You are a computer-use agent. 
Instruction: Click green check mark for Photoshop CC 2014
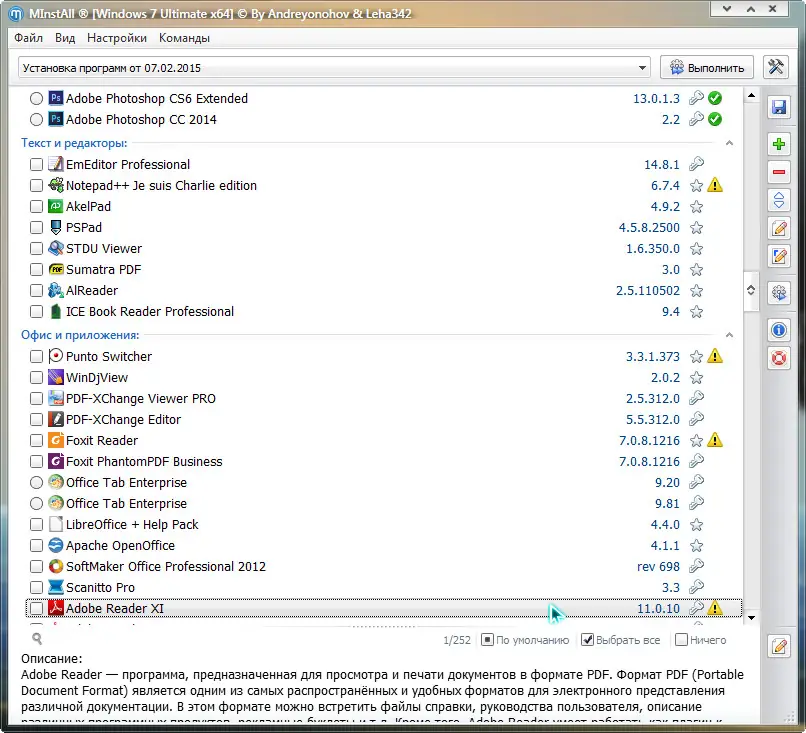click(x=715, y=119)
